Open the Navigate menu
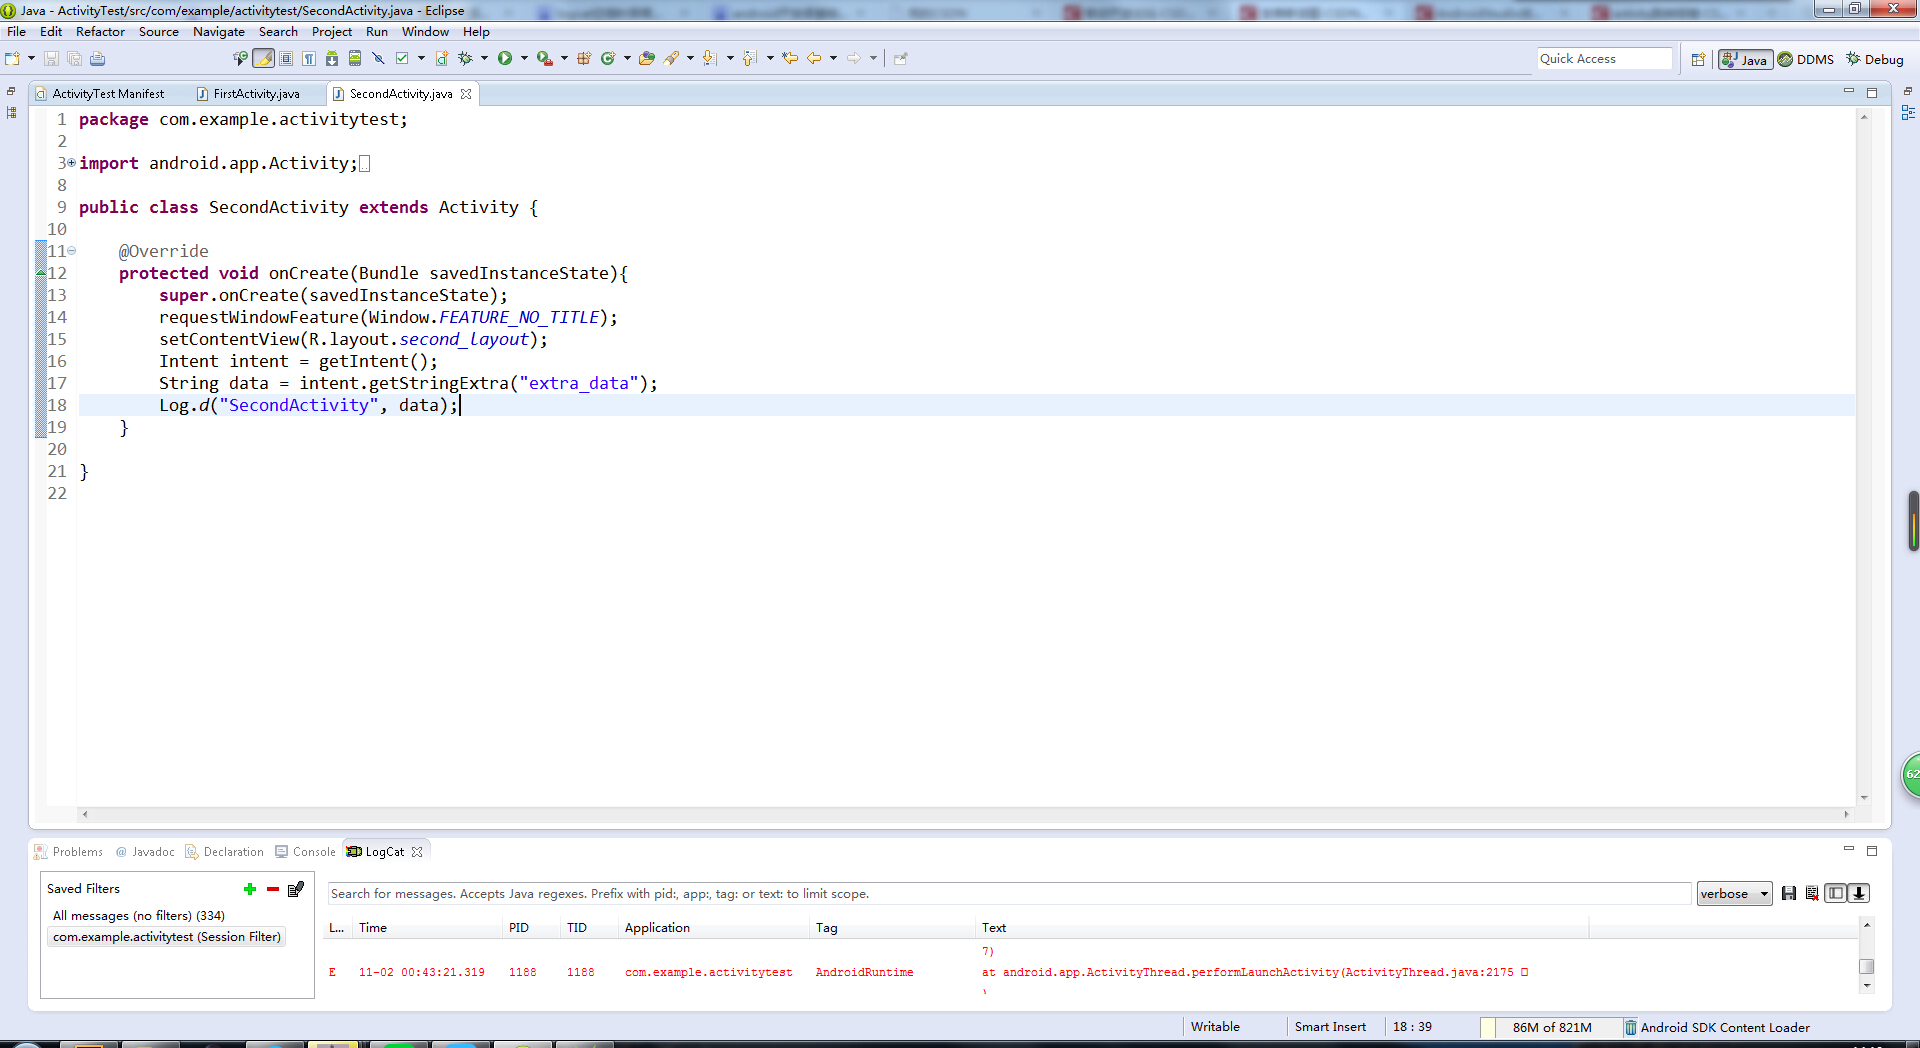This screenshot has width=1920, height=1048. [x=219, y=32]
